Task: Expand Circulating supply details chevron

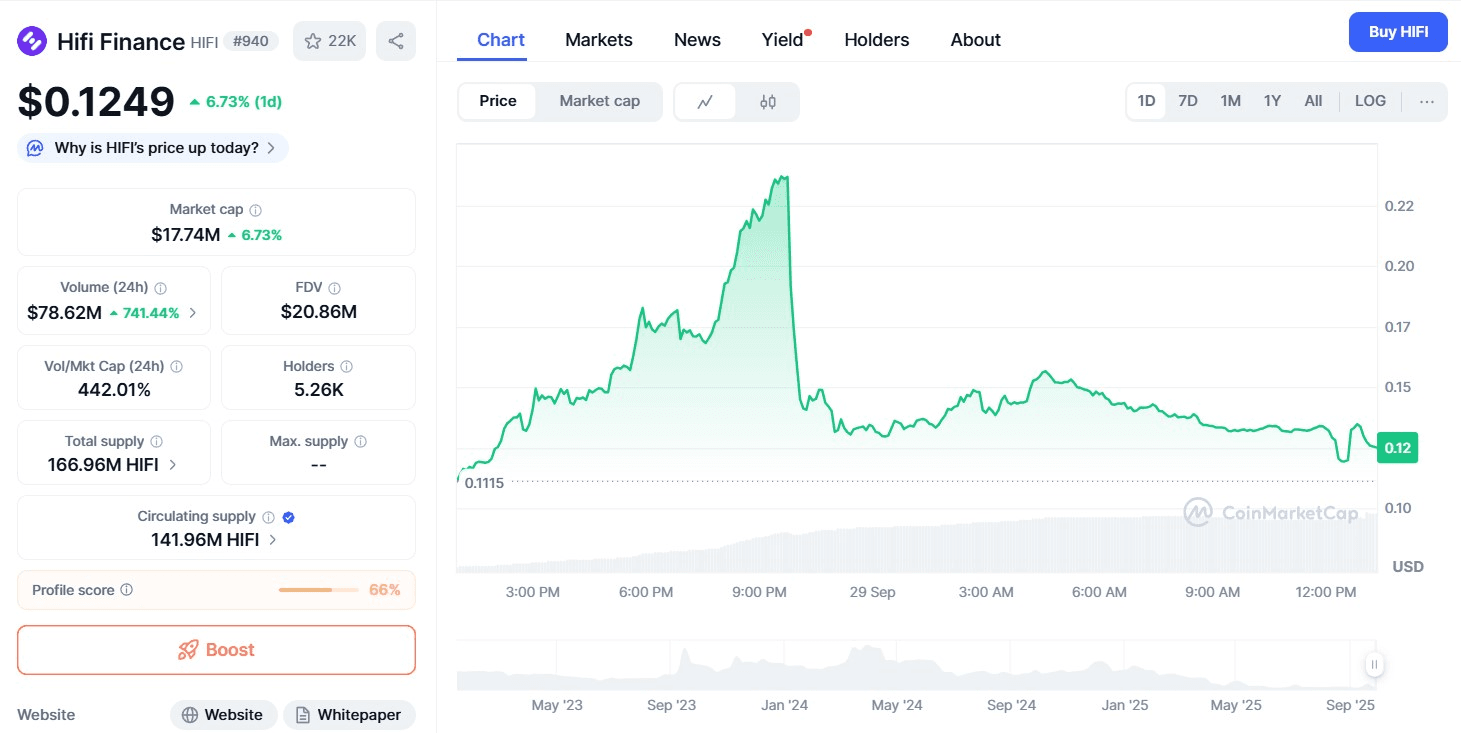Action: click(x=273, y=540)
